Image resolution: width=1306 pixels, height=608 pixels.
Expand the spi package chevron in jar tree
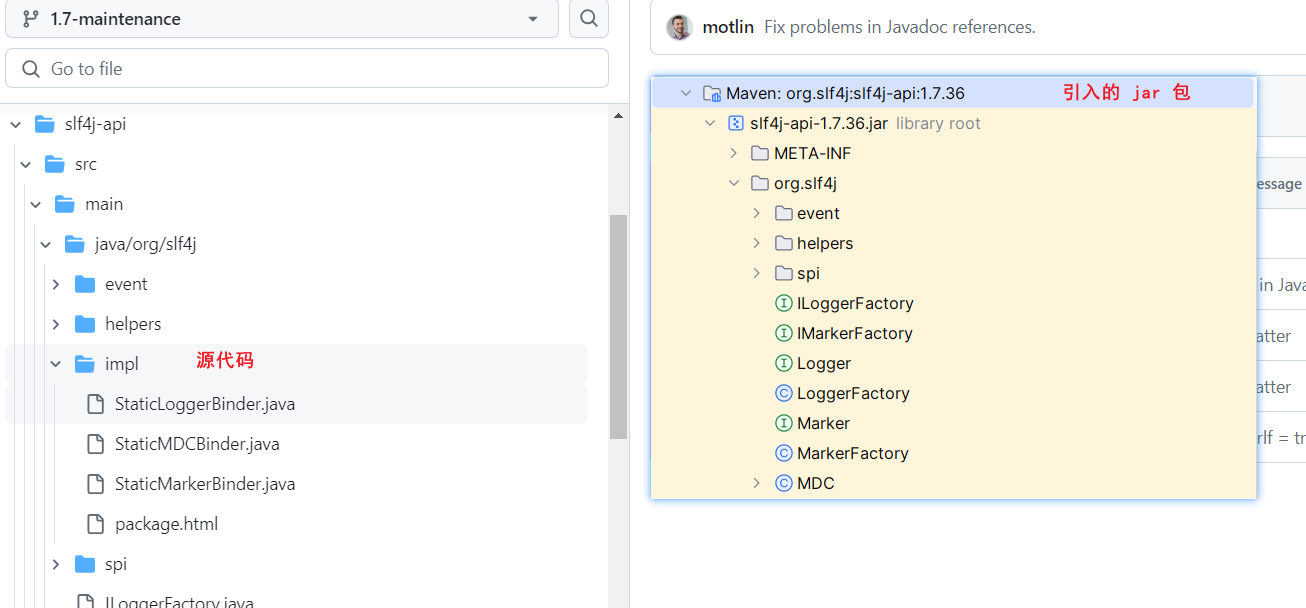757,273
